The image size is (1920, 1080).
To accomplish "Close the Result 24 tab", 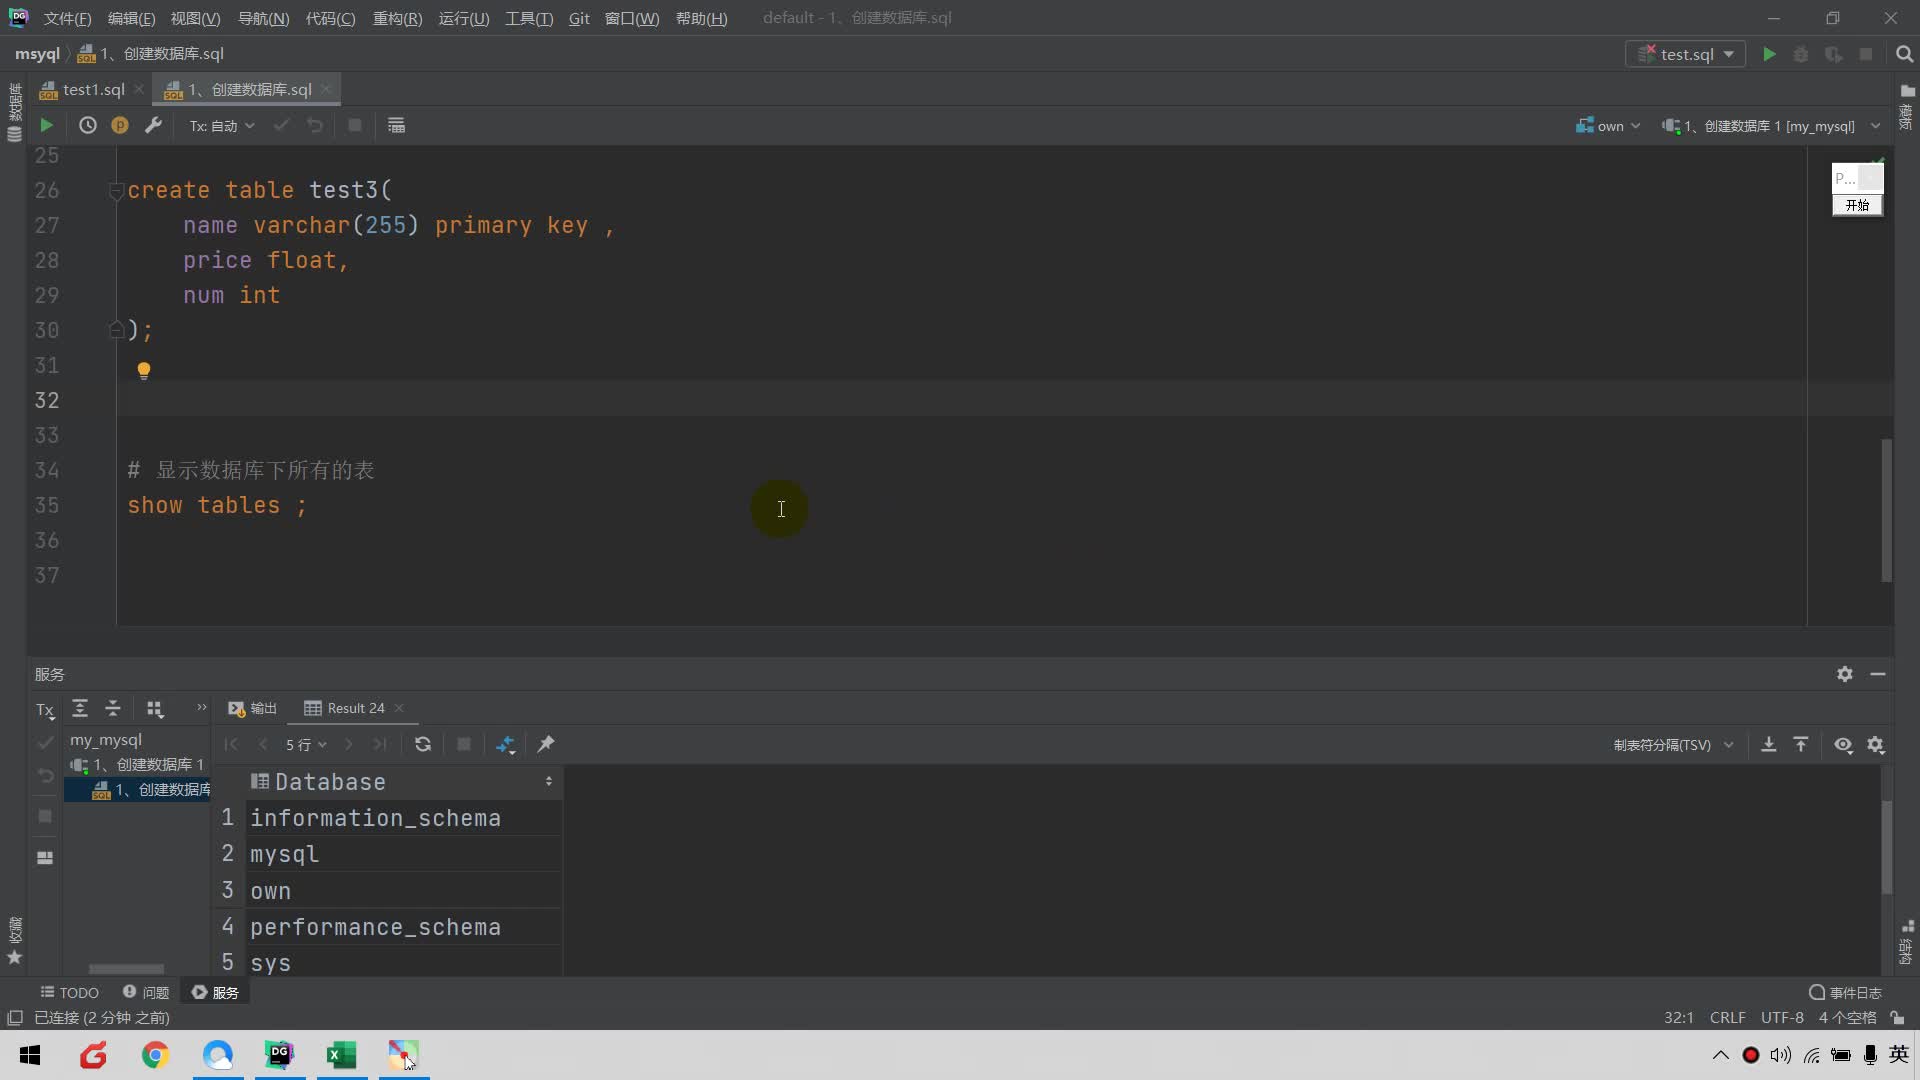I will click(399, 708).
